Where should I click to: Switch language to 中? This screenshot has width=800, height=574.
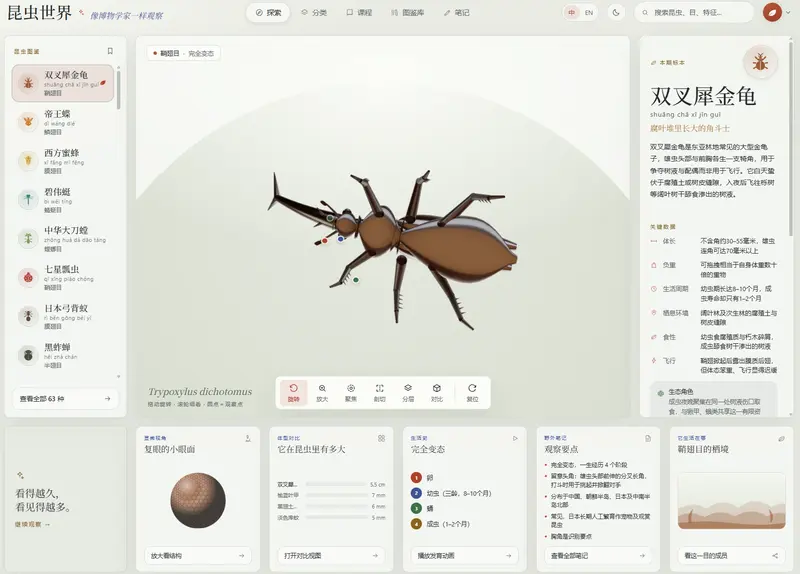[572, 13]
